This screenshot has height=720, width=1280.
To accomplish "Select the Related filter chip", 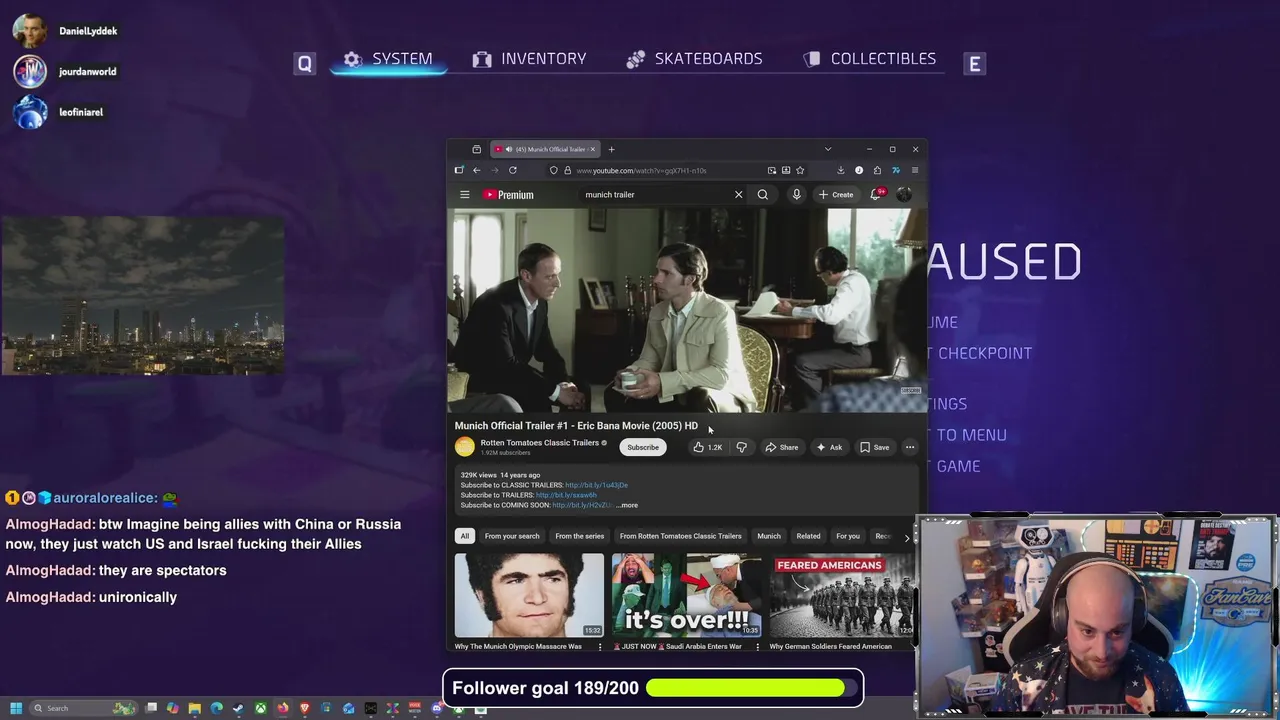I will [808, 536].
